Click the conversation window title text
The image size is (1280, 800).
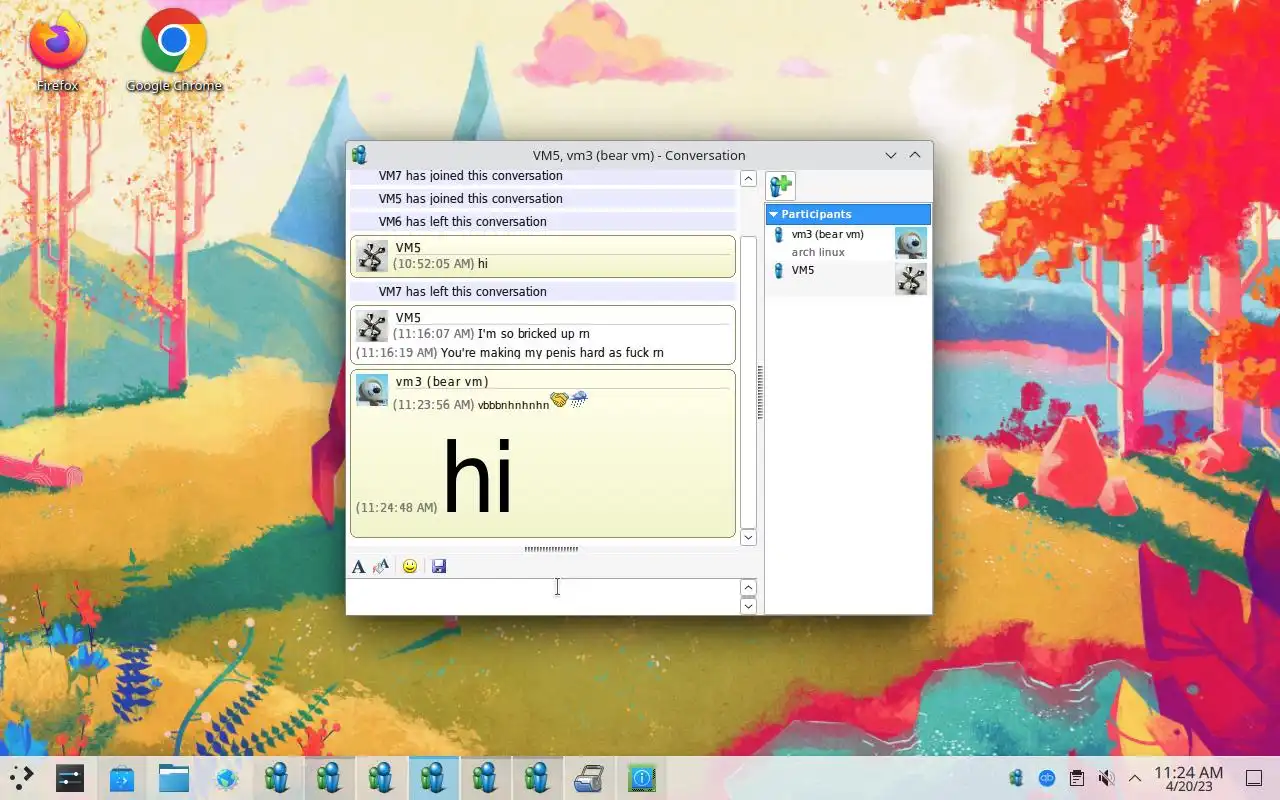(x=639, y=155)
